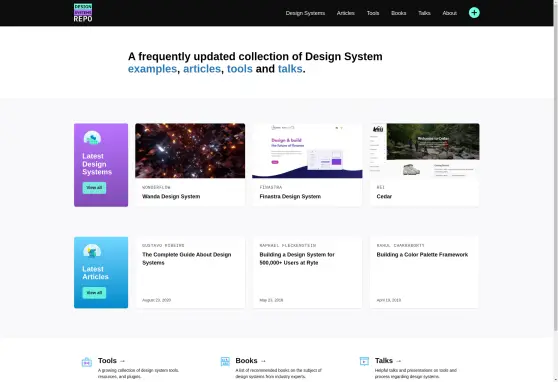This screenshot has width=558, height=382.
Task: Select Talks in the top navigation
Action: pos(424,13)
